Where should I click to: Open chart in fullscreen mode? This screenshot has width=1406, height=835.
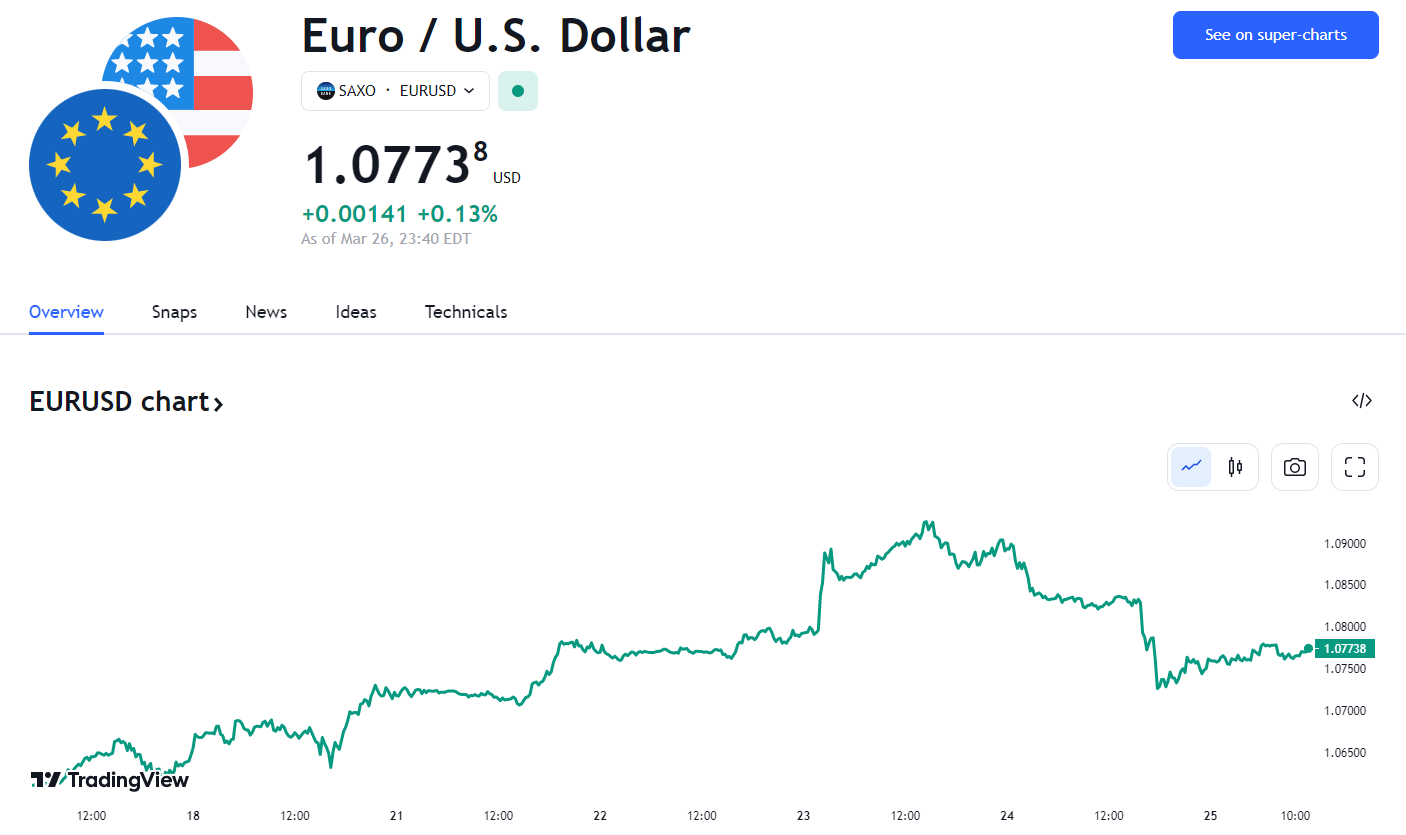pos(1355,467)
